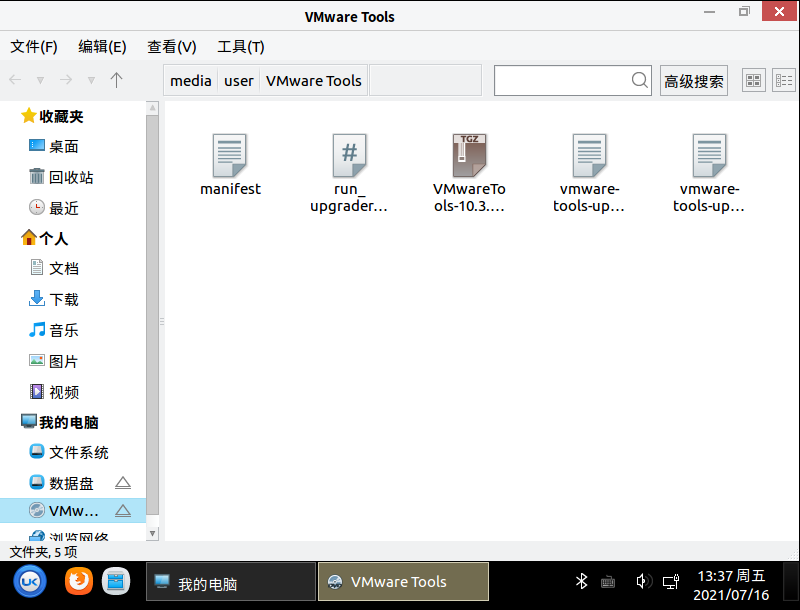The width and height of the screenshot is (800, 610).
Task: Open the Bluetooth tray icon
Action: 582,581
